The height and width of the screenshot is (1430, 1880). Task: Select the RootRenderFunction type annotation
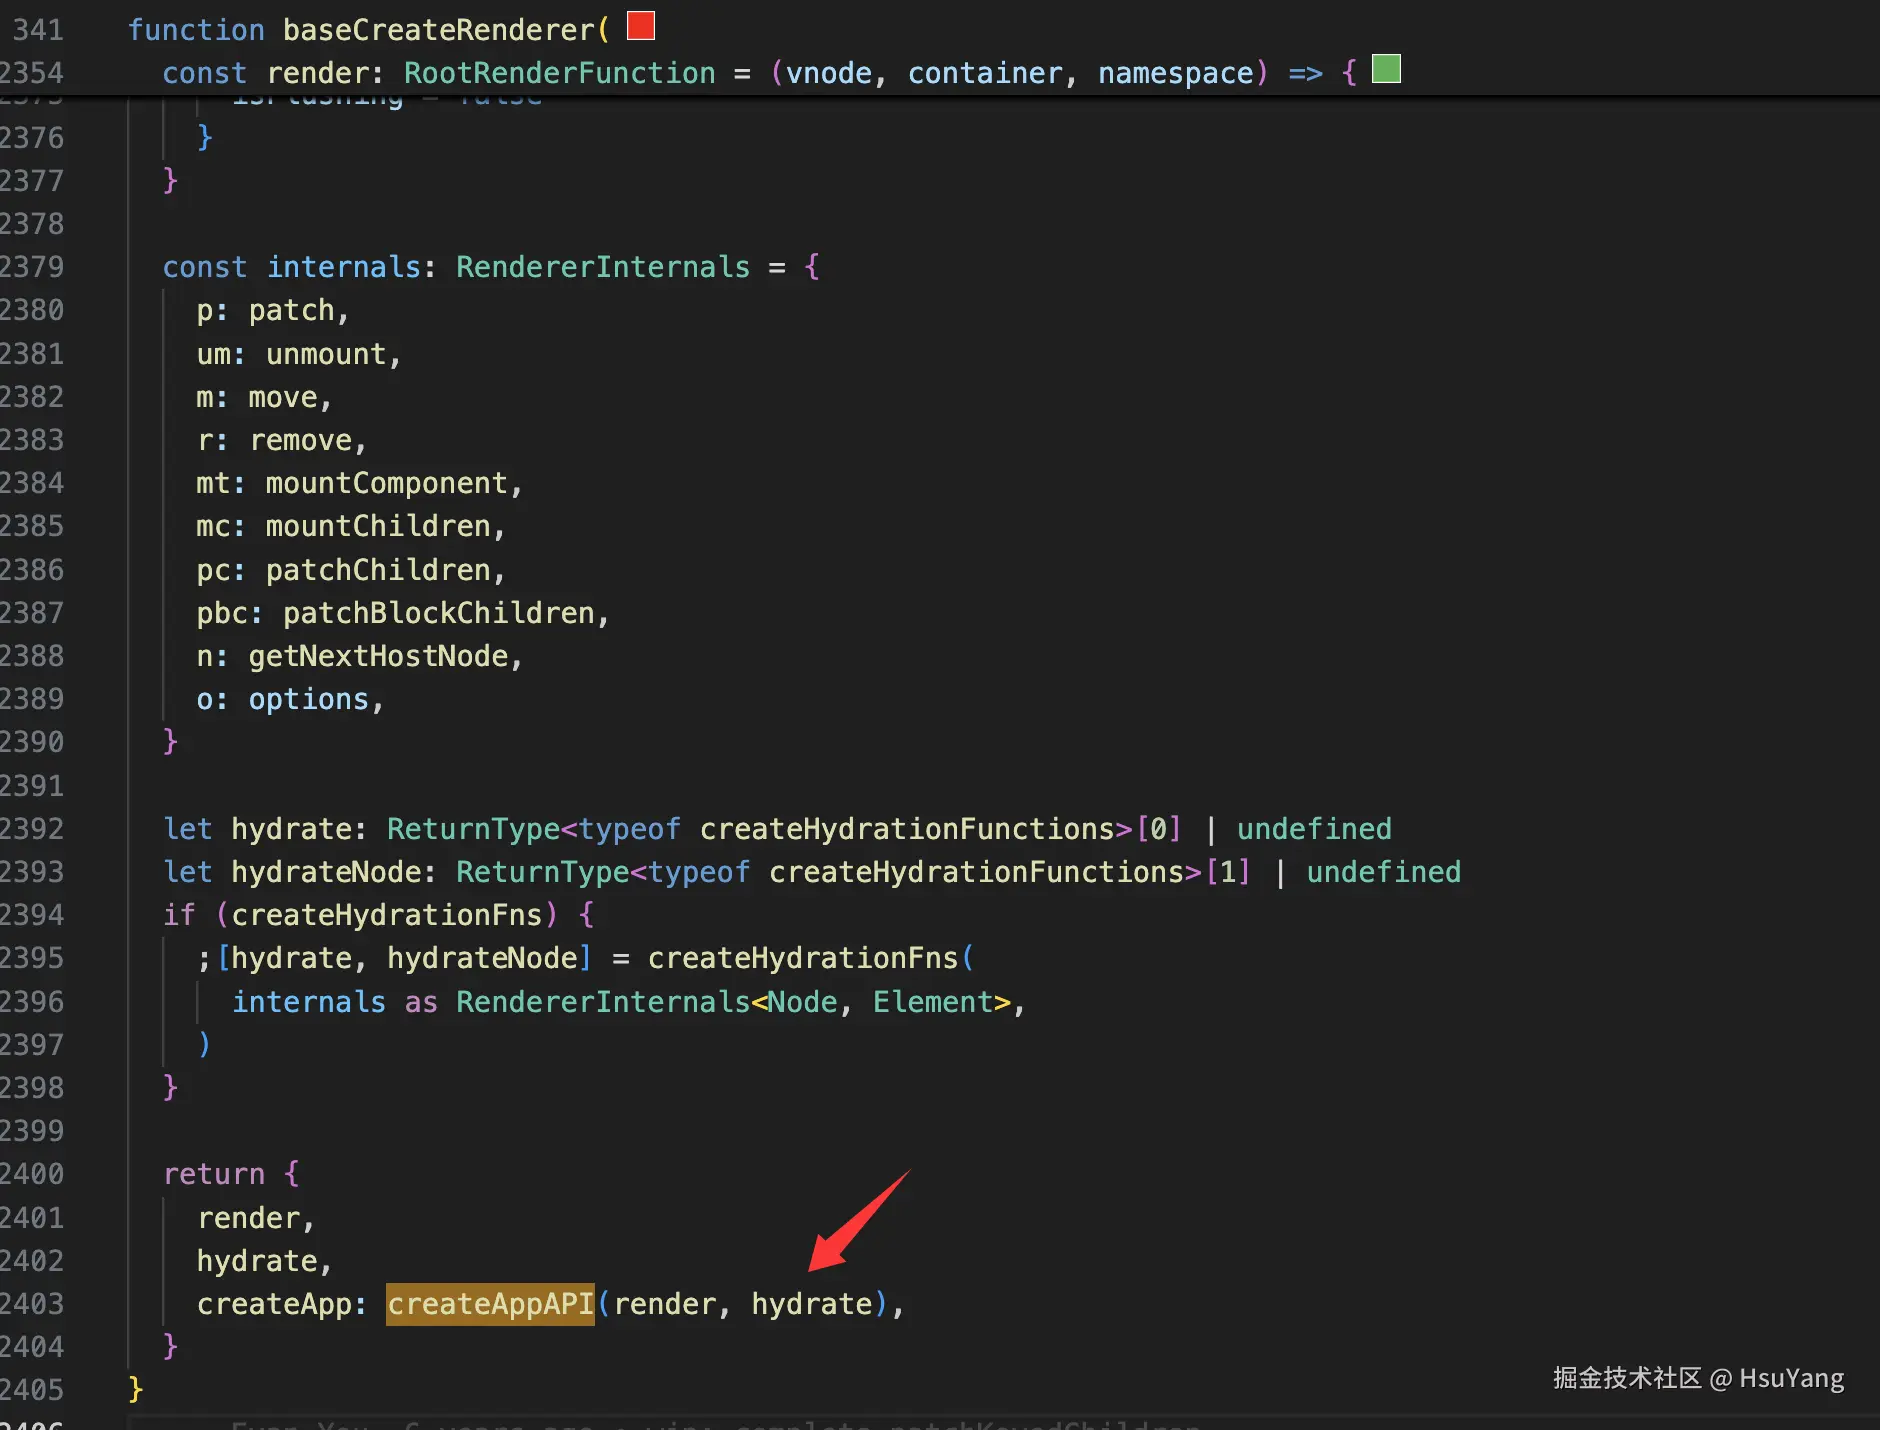(560, 73)
